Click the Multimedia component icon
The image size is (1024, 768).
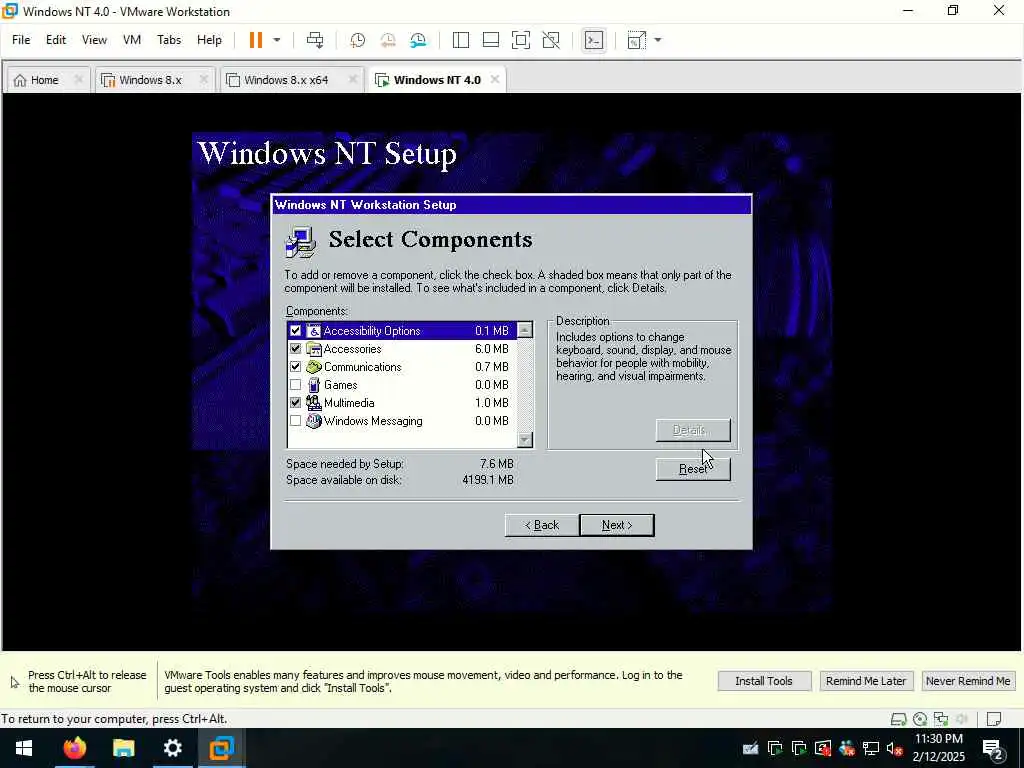314,403
